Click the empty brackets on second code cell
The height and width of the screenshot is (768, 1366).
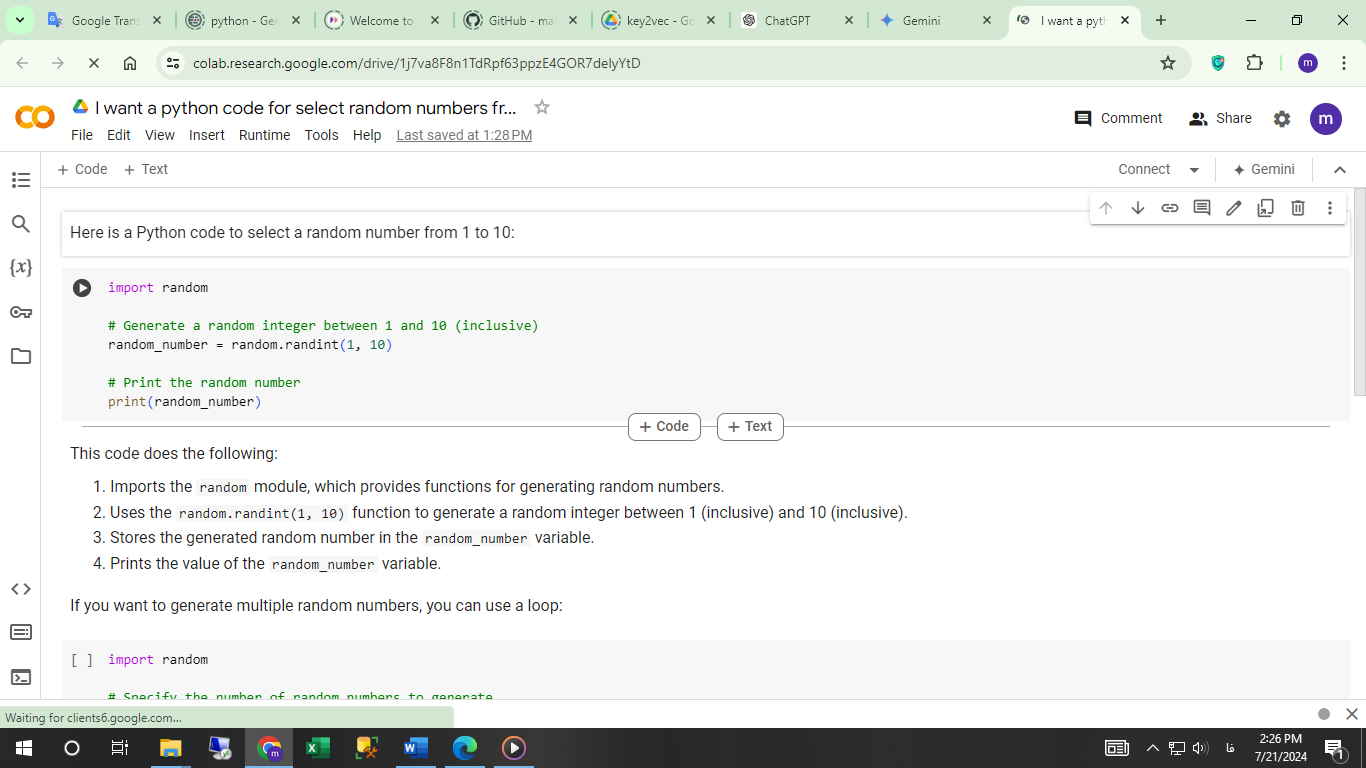[x=82, y=660]
